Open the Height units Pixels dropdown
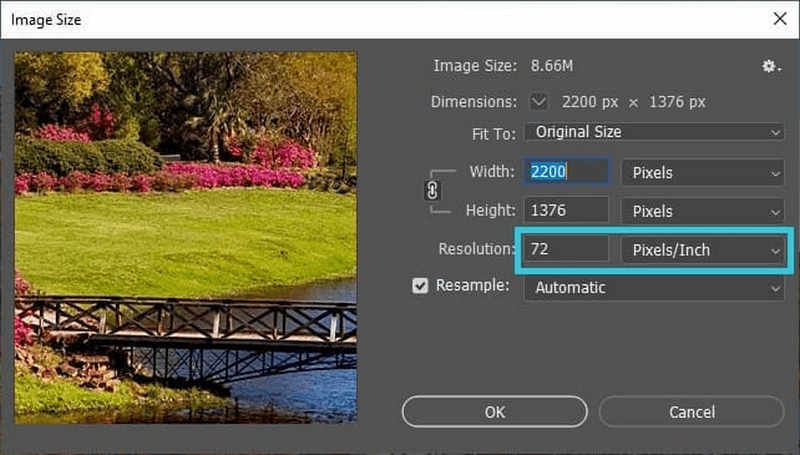The image size is (800, 455). pyautogui.click(x=703, y=211)
